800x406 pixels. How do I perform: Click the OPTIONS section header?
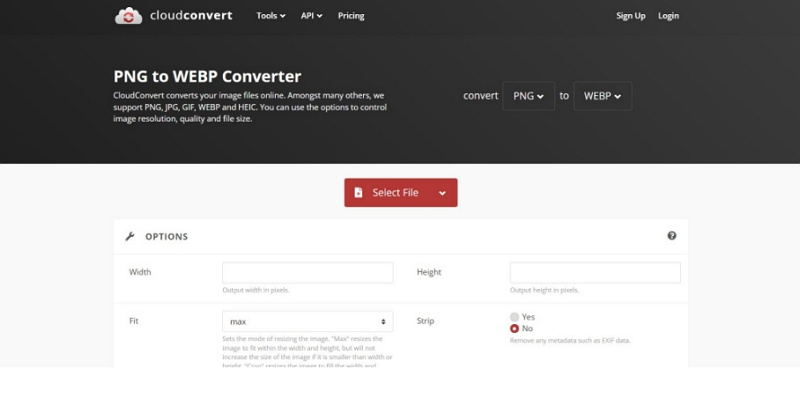(x=166, y=237)
